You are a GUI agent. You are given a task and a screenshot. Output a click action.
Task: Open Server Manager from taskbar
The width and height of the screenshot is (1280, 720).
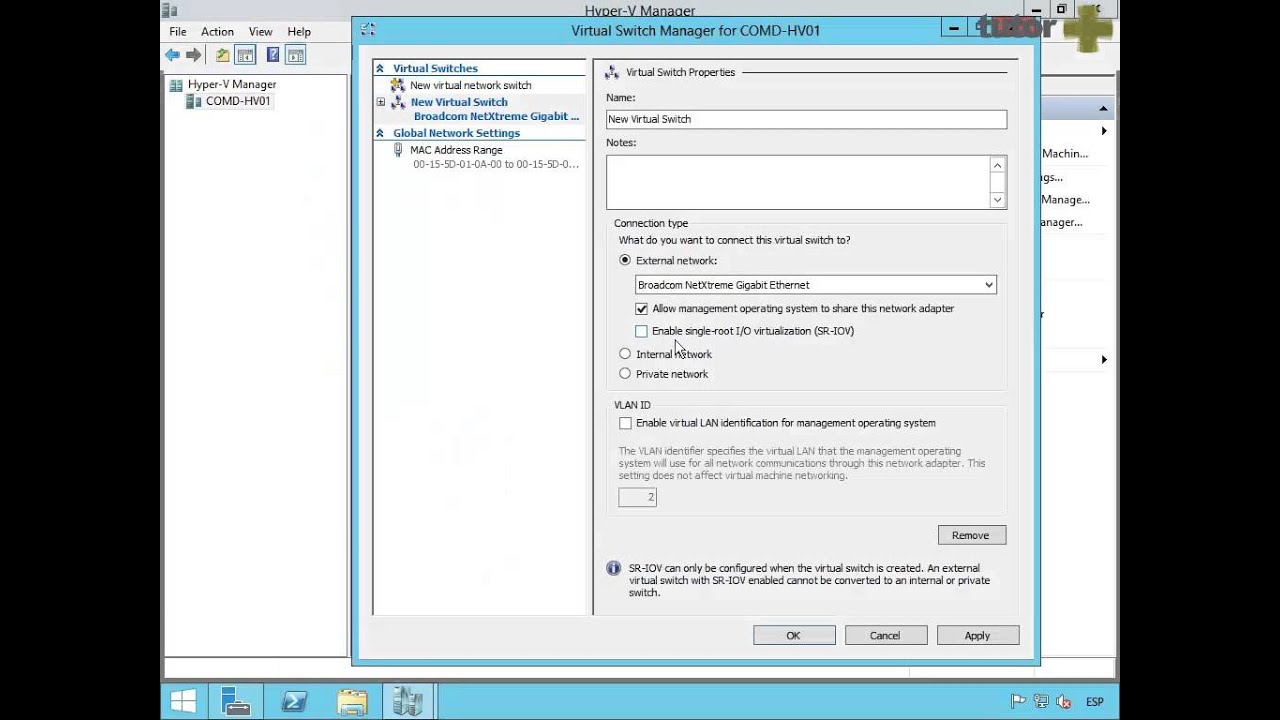click(x=236, y=701)
